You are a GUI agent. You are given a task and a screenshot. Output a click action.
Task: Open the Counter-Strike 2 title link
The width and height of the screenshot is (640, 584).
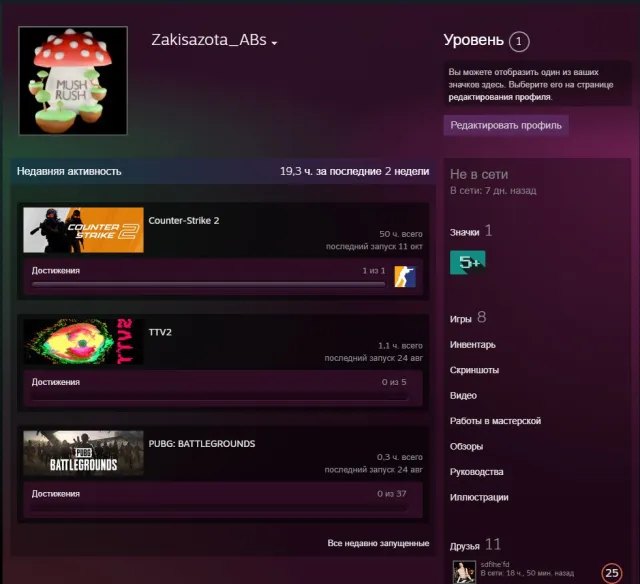click(184, 221)
